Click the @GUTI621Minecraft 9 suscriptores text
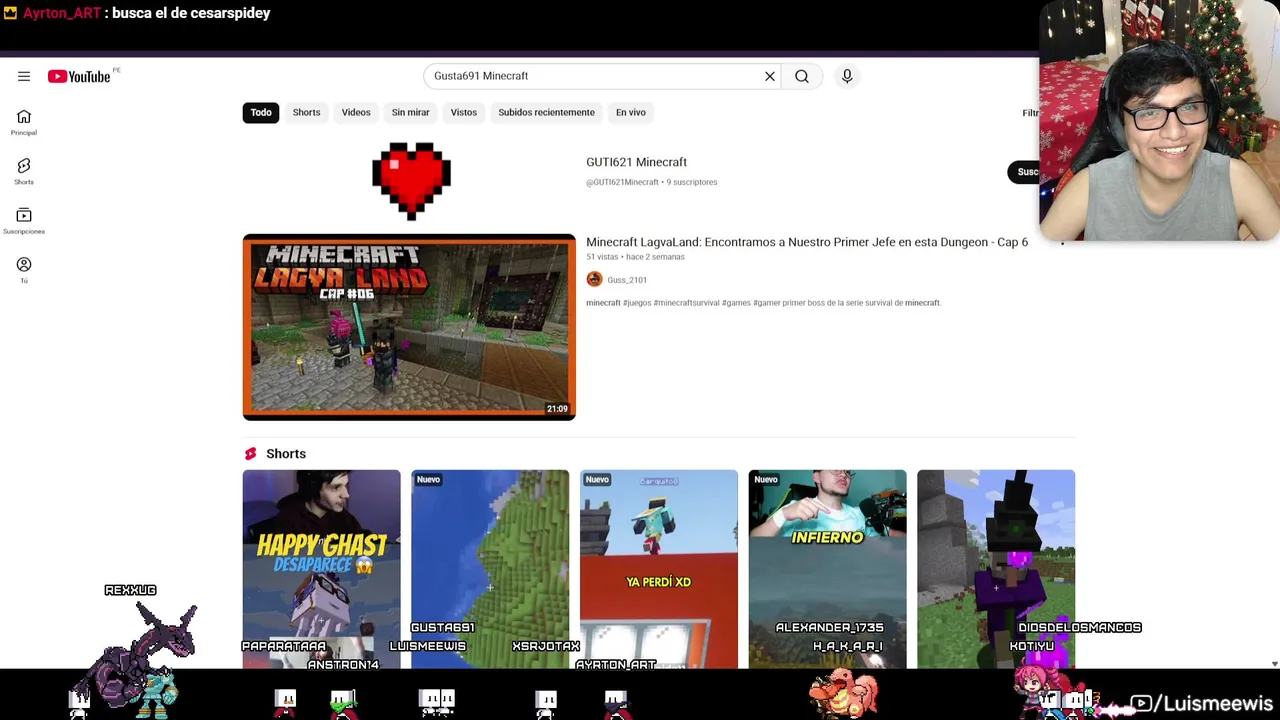This screenshot has height=720, width=1280. tap(651, 182)
